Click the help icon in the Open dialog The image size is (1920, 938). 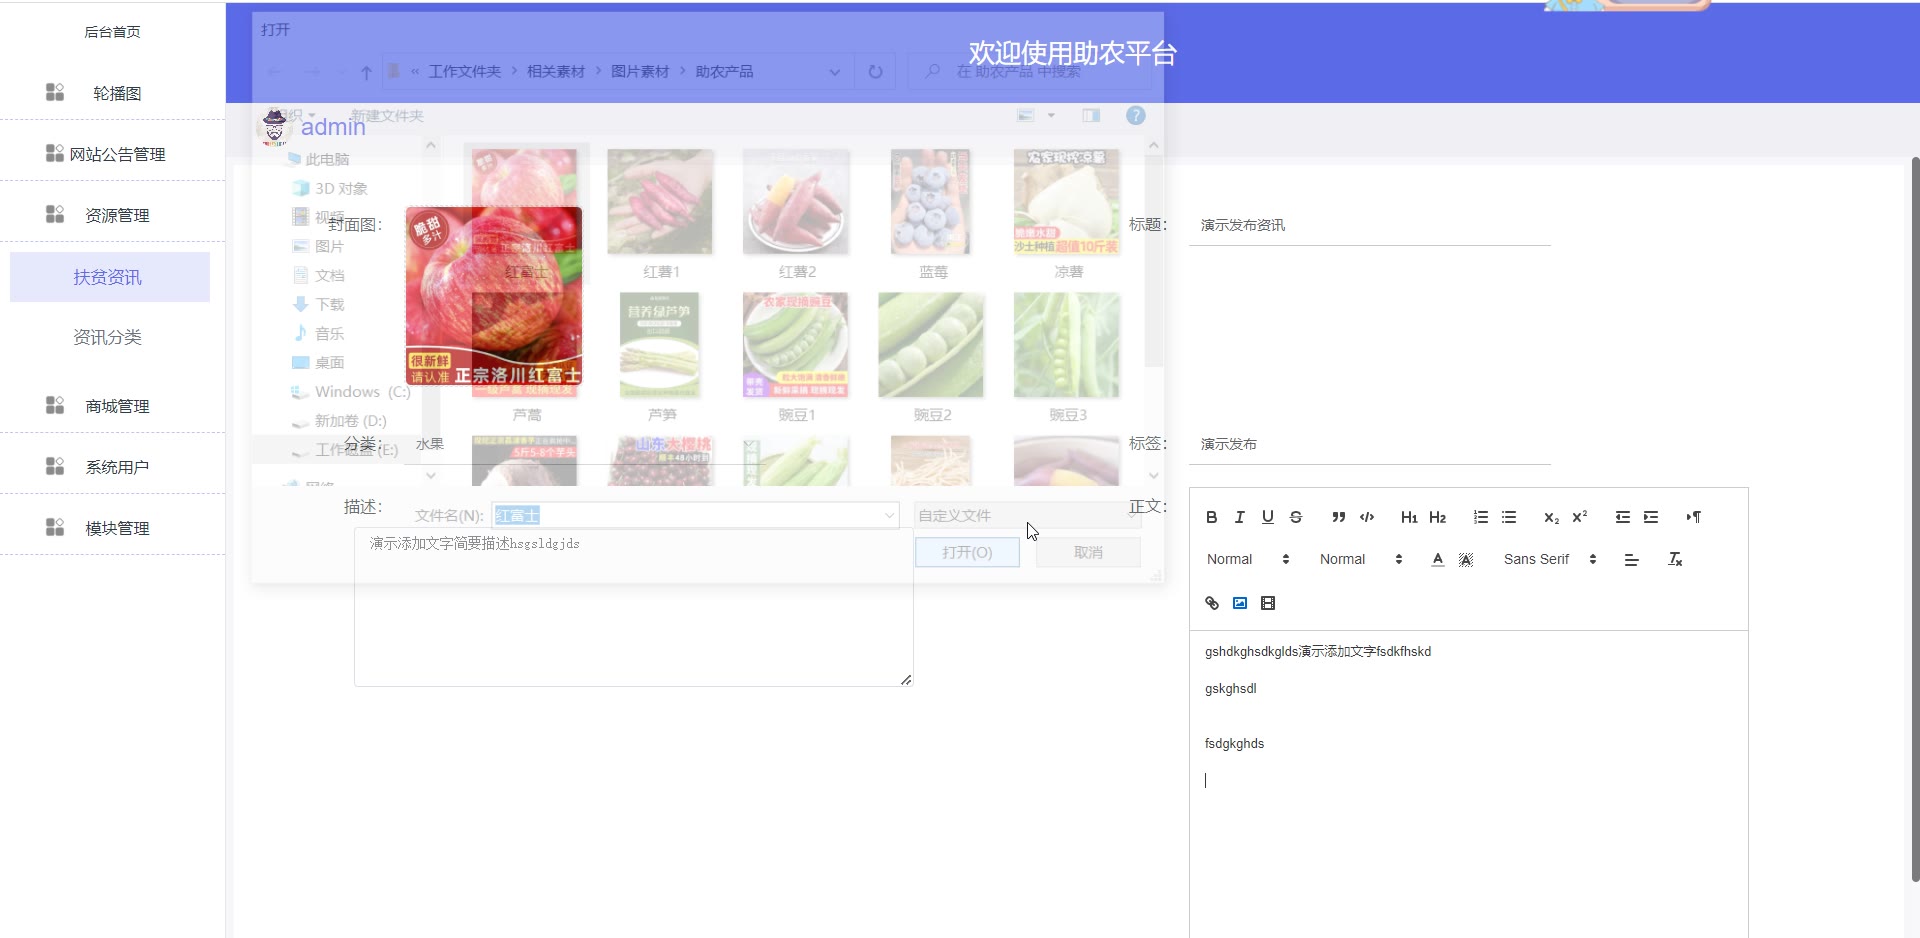pos(1136,116)
